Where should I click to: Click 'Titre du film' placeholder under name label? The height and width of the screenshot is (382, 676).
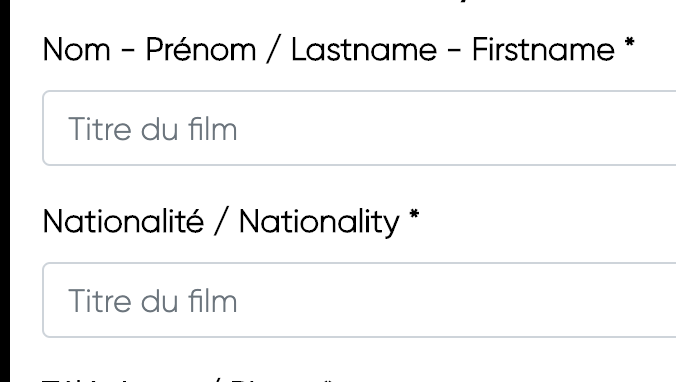153,129
